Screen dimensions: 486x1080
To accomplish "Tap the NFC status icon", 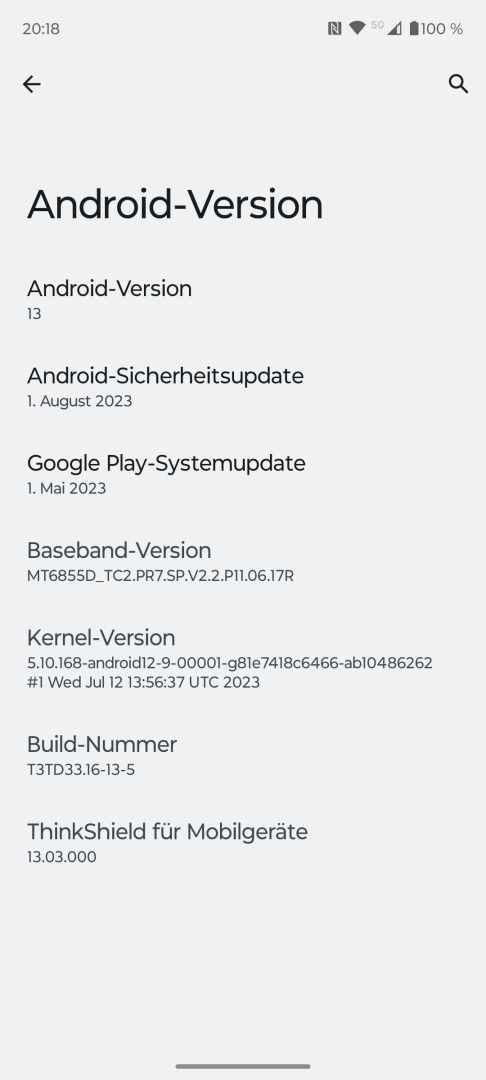I will (335, 28).
